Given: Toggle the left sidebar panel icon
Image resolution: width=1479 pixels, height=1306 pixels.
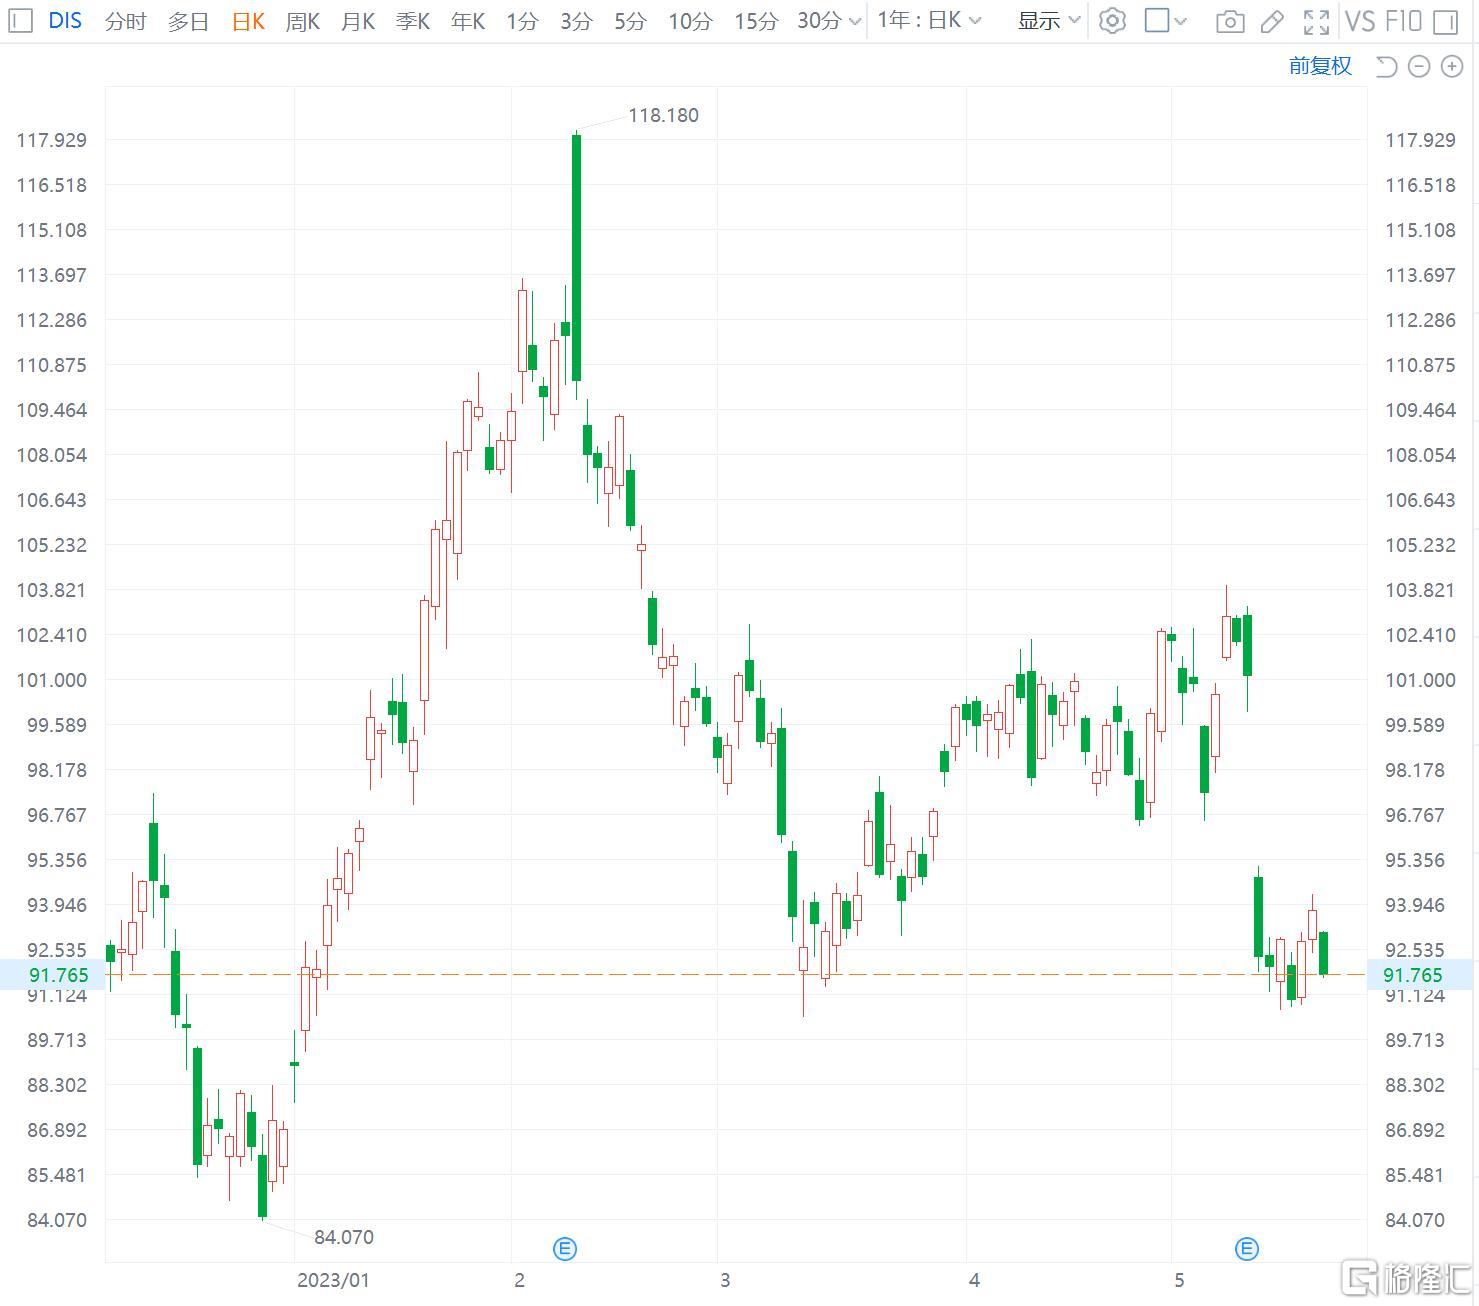Looking at the screenshot, I should click(x=20, y=21).
